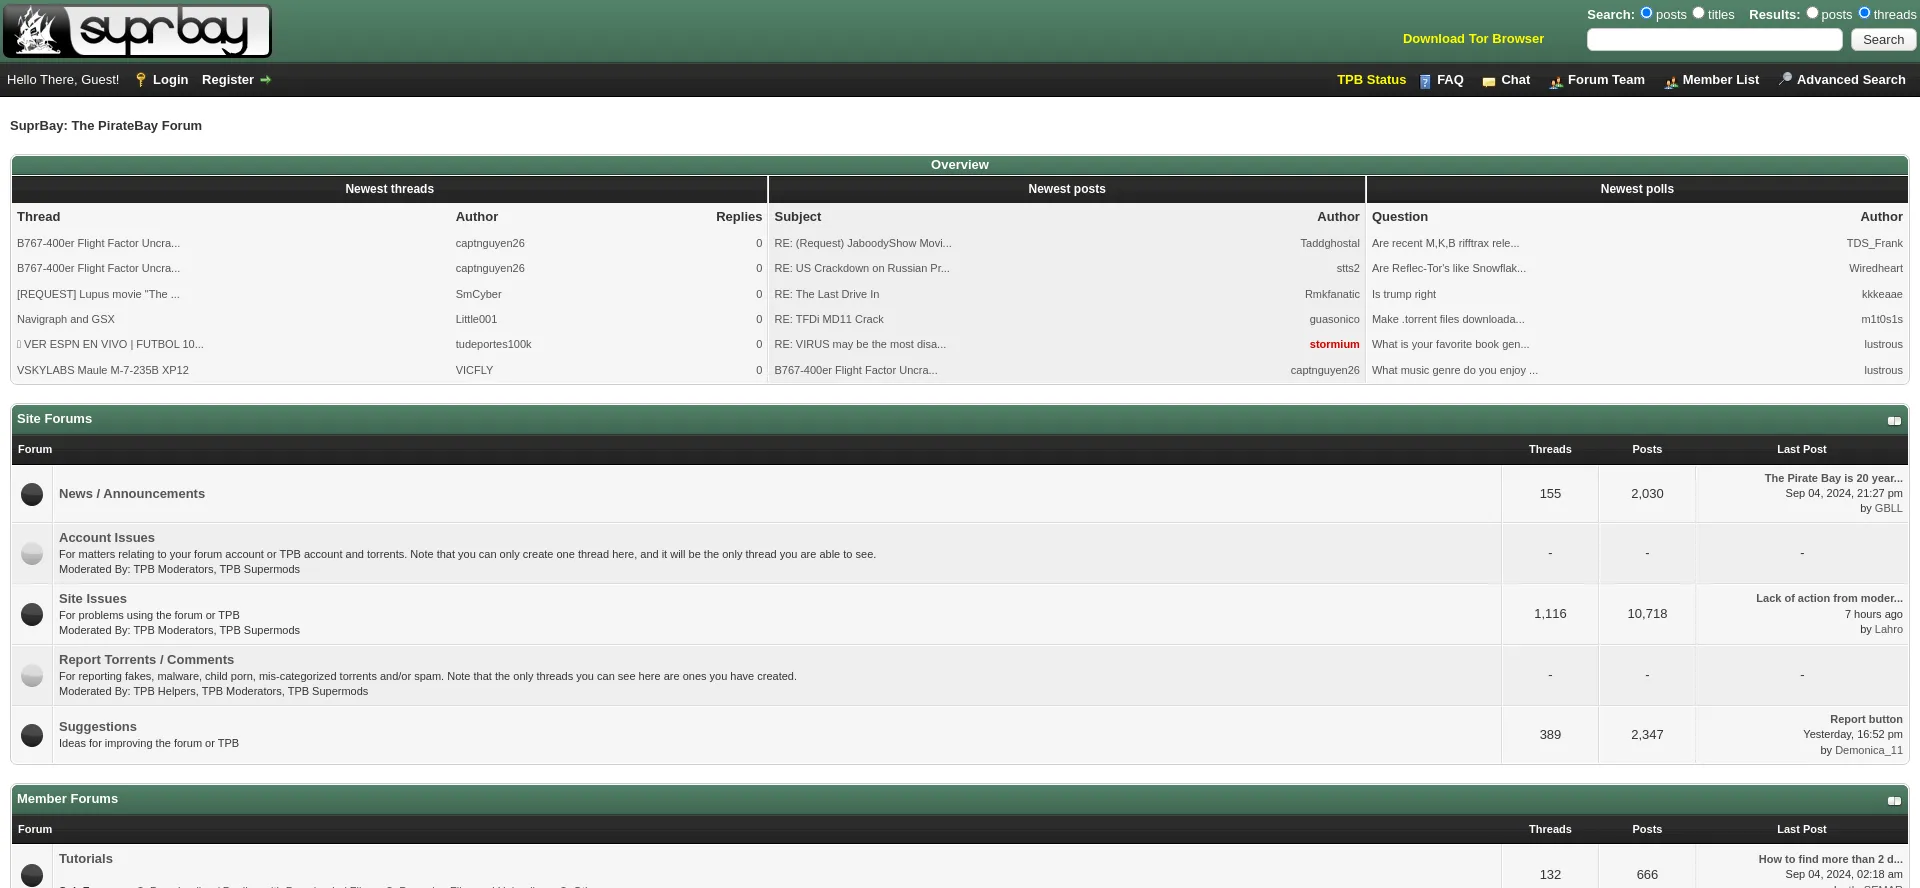Open the Register menu item
This screenshot has width=1920, height=888.
(228, 80)
